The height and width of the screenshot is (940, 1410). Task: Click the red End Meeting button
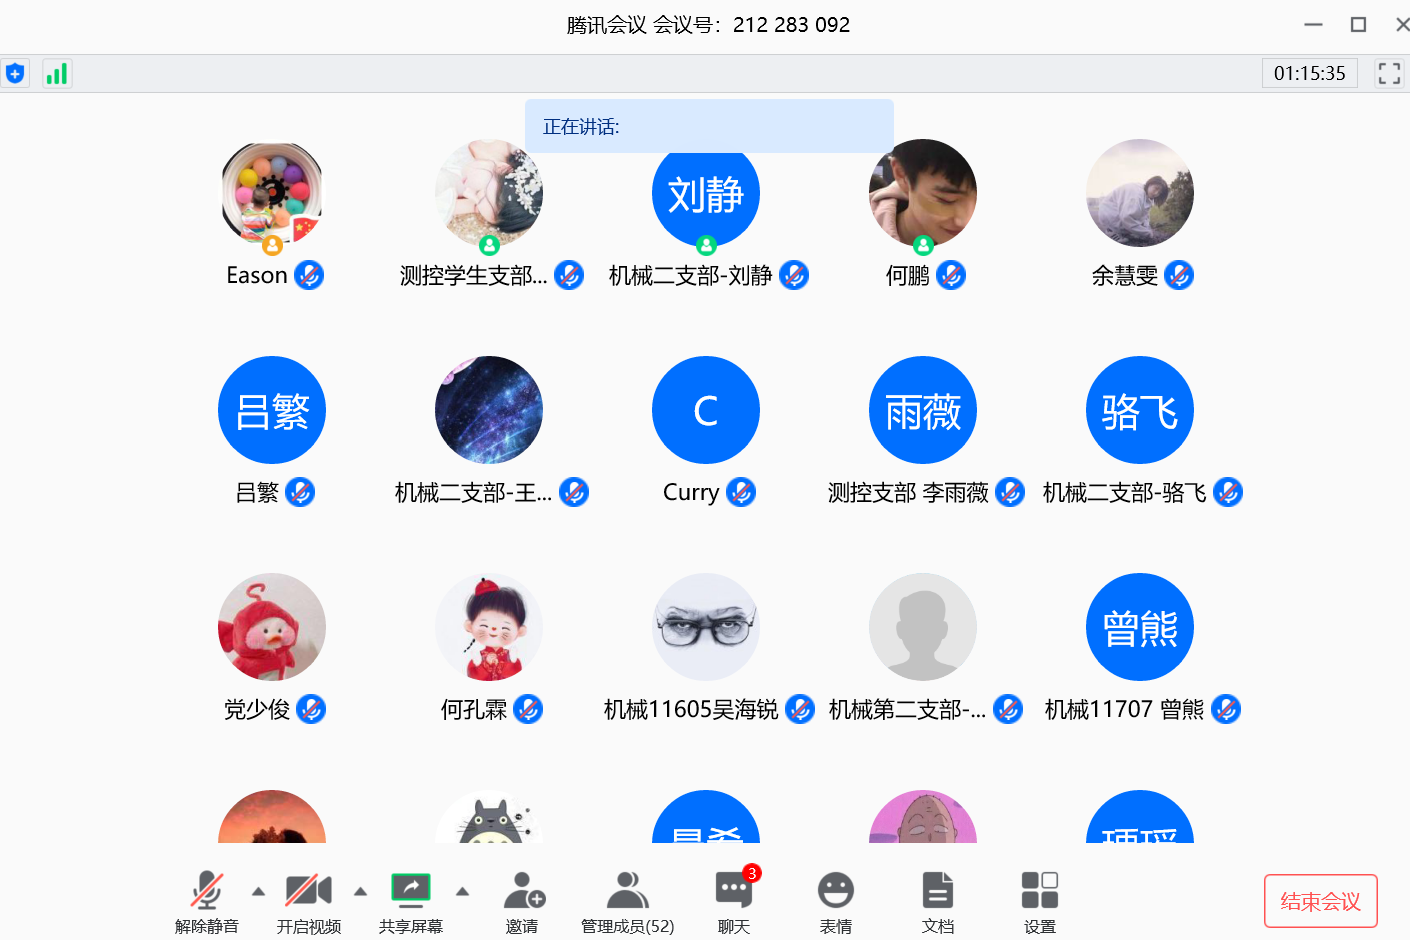(1320, 901)
